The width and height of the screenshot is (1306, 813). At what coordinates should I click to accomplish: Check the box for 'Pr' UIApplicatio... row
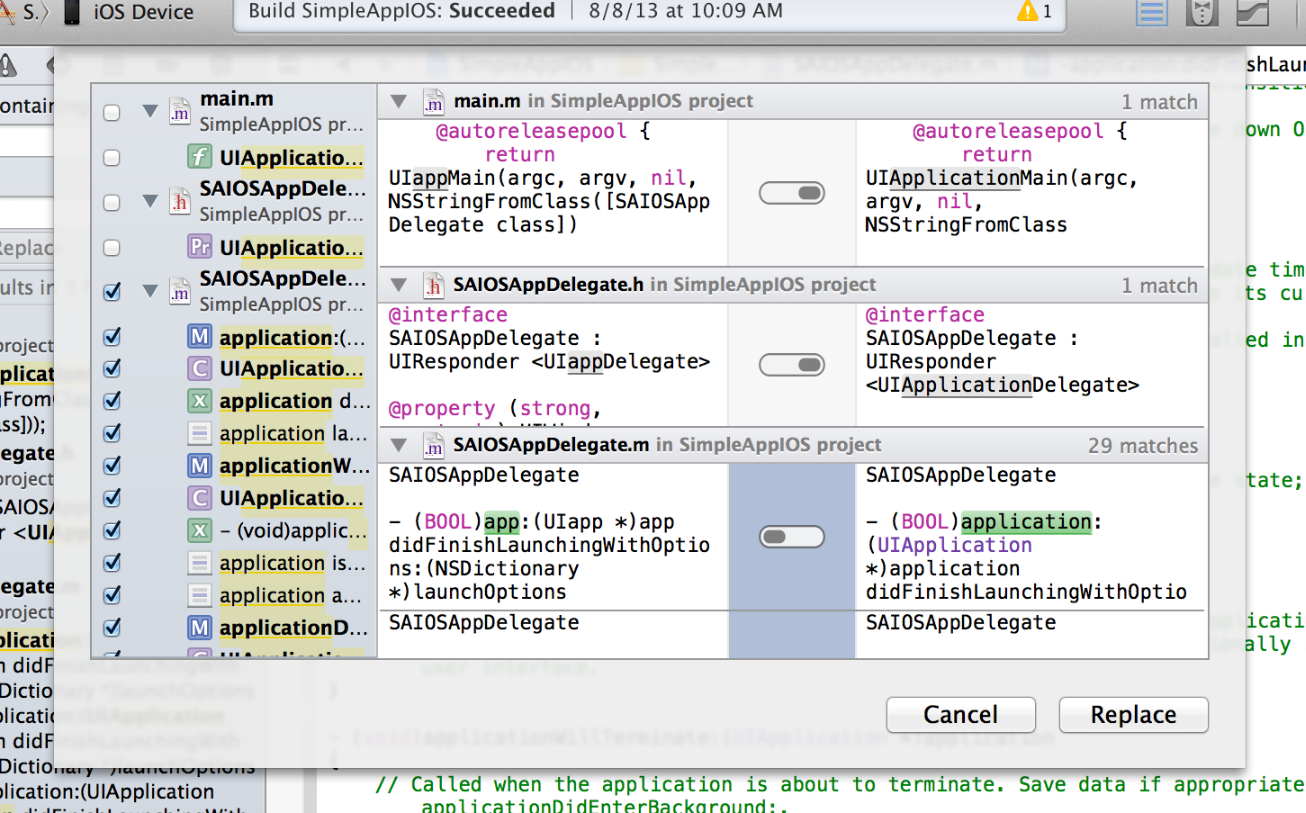[x=112, y=247]
